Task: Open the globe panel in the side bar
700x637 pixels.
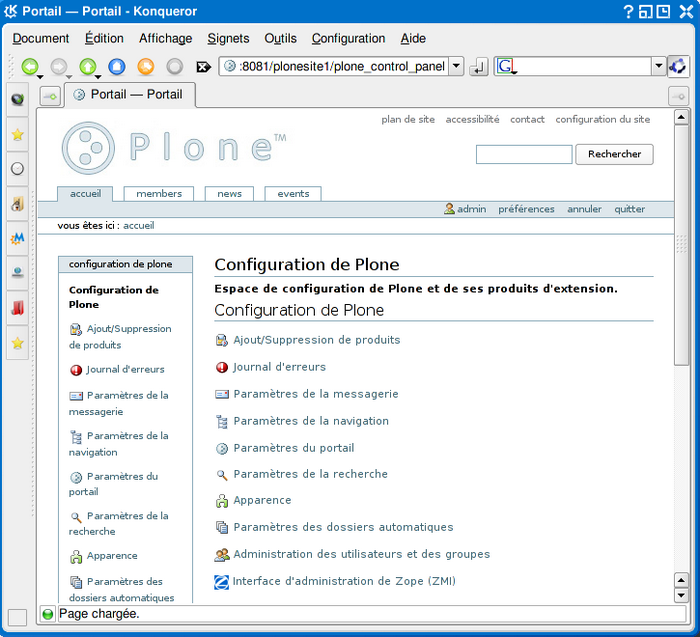Action: click(x=17, y=99)
